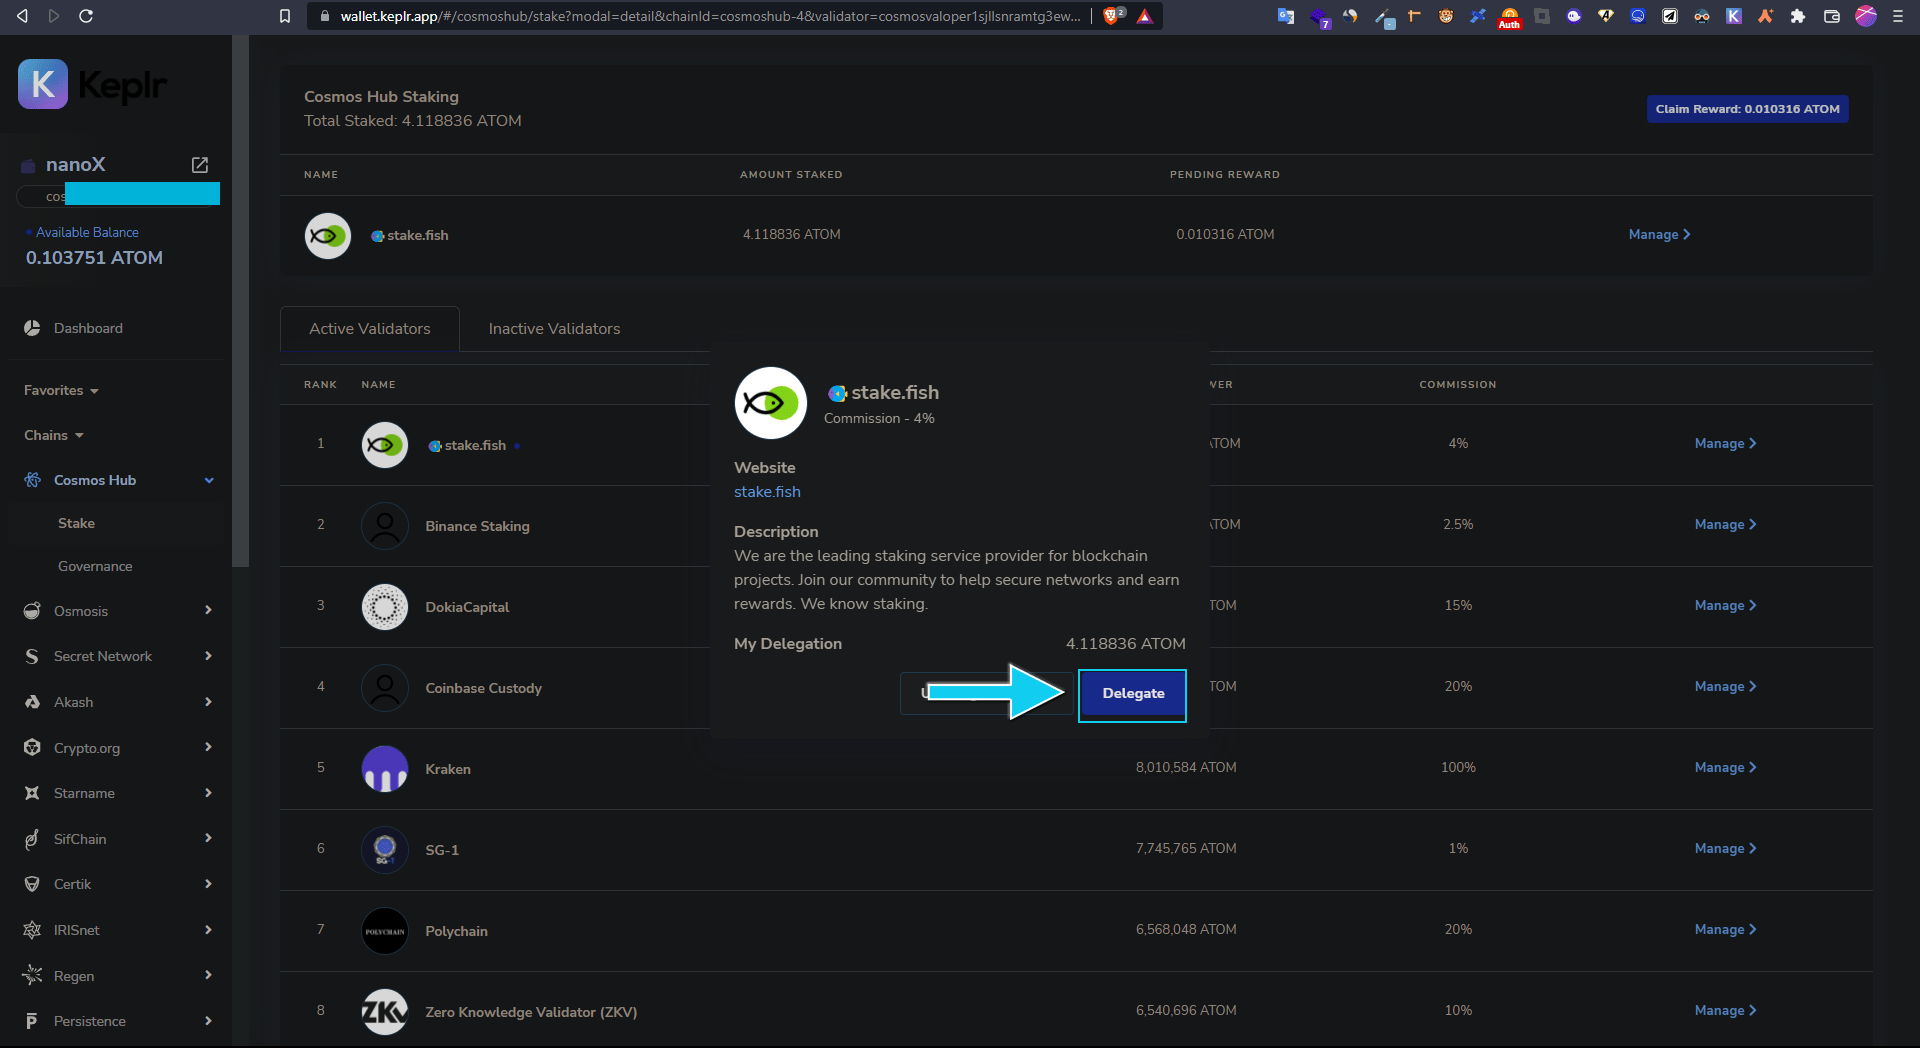
Task: Open the Persistence chain entry
Action: pos(116,1021)
